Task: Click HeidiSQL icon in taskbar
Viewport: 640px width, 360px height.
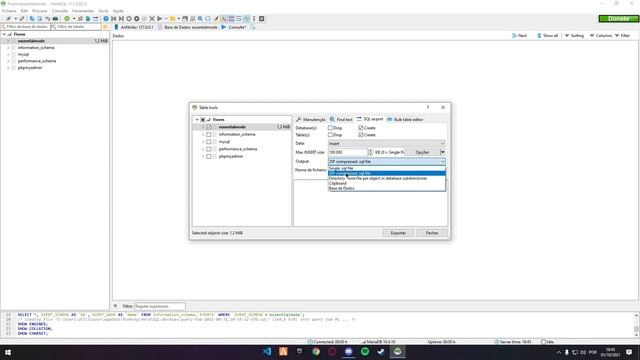Action: (x=398, y=351)
